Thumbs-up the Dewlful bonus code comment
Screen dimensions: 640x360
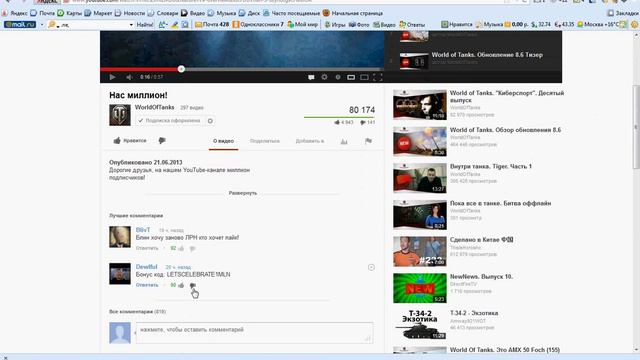181,285
